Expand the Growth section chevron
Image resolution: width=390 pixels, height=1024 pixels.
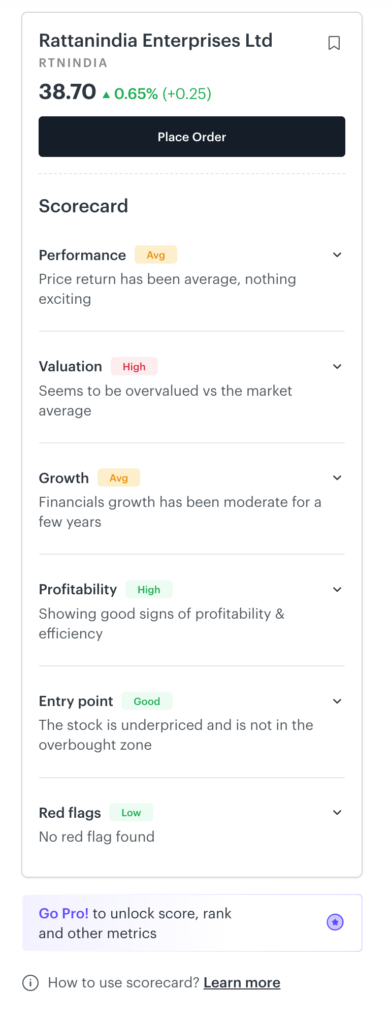tap(337, 478)
